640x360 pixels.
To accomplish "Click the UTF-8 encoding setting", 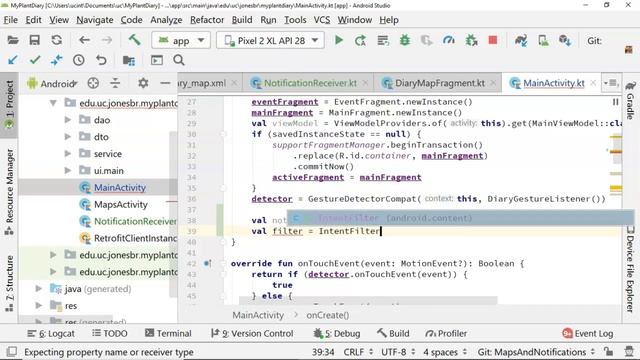I will (398, 352).
